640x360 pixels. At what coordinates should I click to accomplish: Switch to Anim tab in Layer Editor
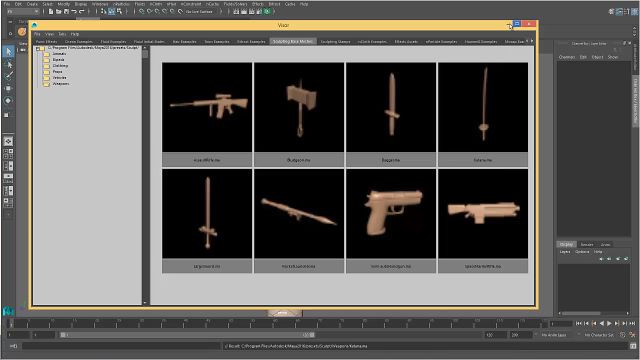[605, 244]
